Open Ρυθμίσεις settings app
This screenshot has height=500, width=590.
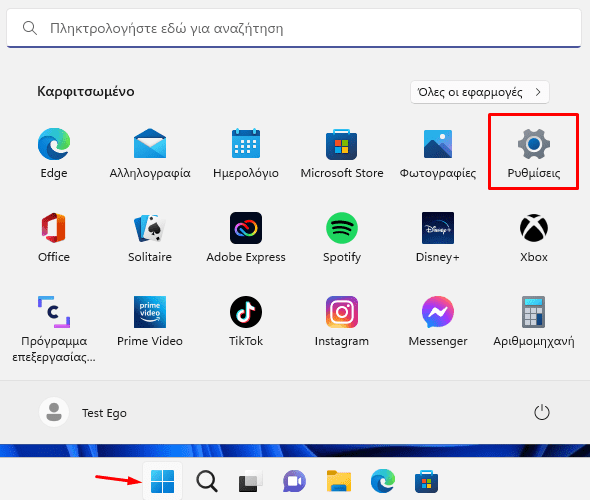tap(534, 153)
